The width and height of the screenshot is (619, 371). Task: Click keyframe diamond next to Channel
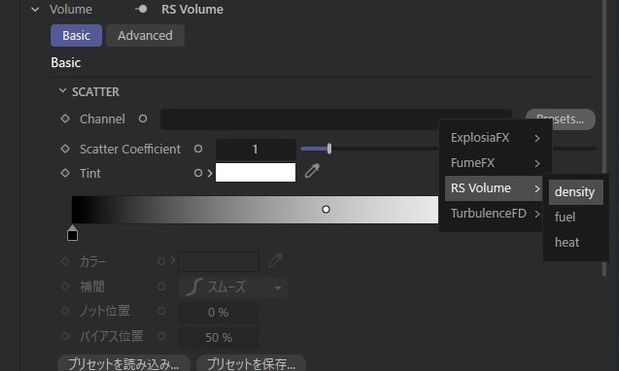coord(65,118)
